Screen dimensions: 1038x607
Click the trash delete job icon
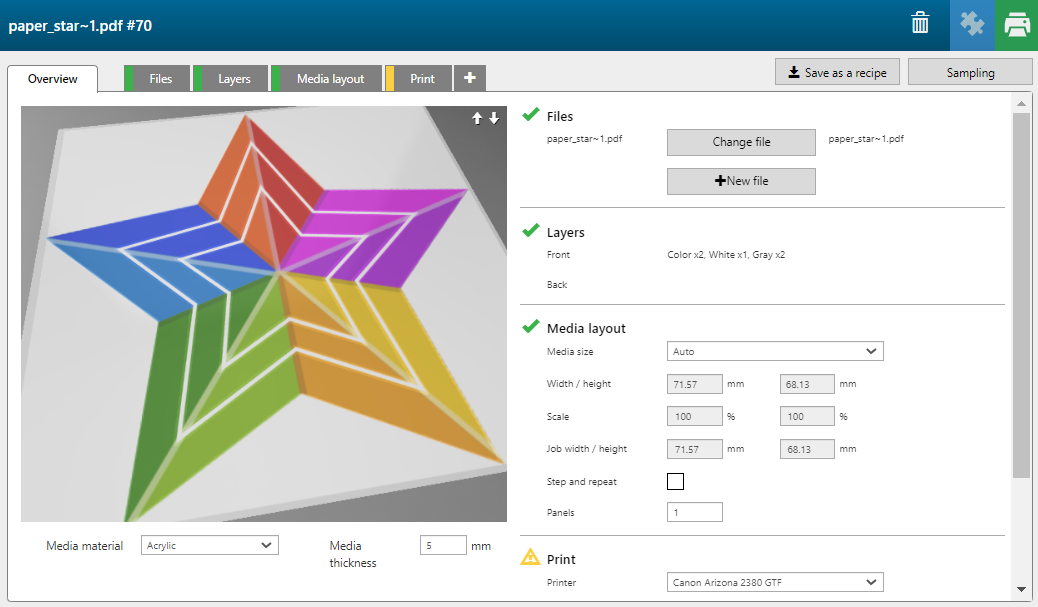pos(920,24)
